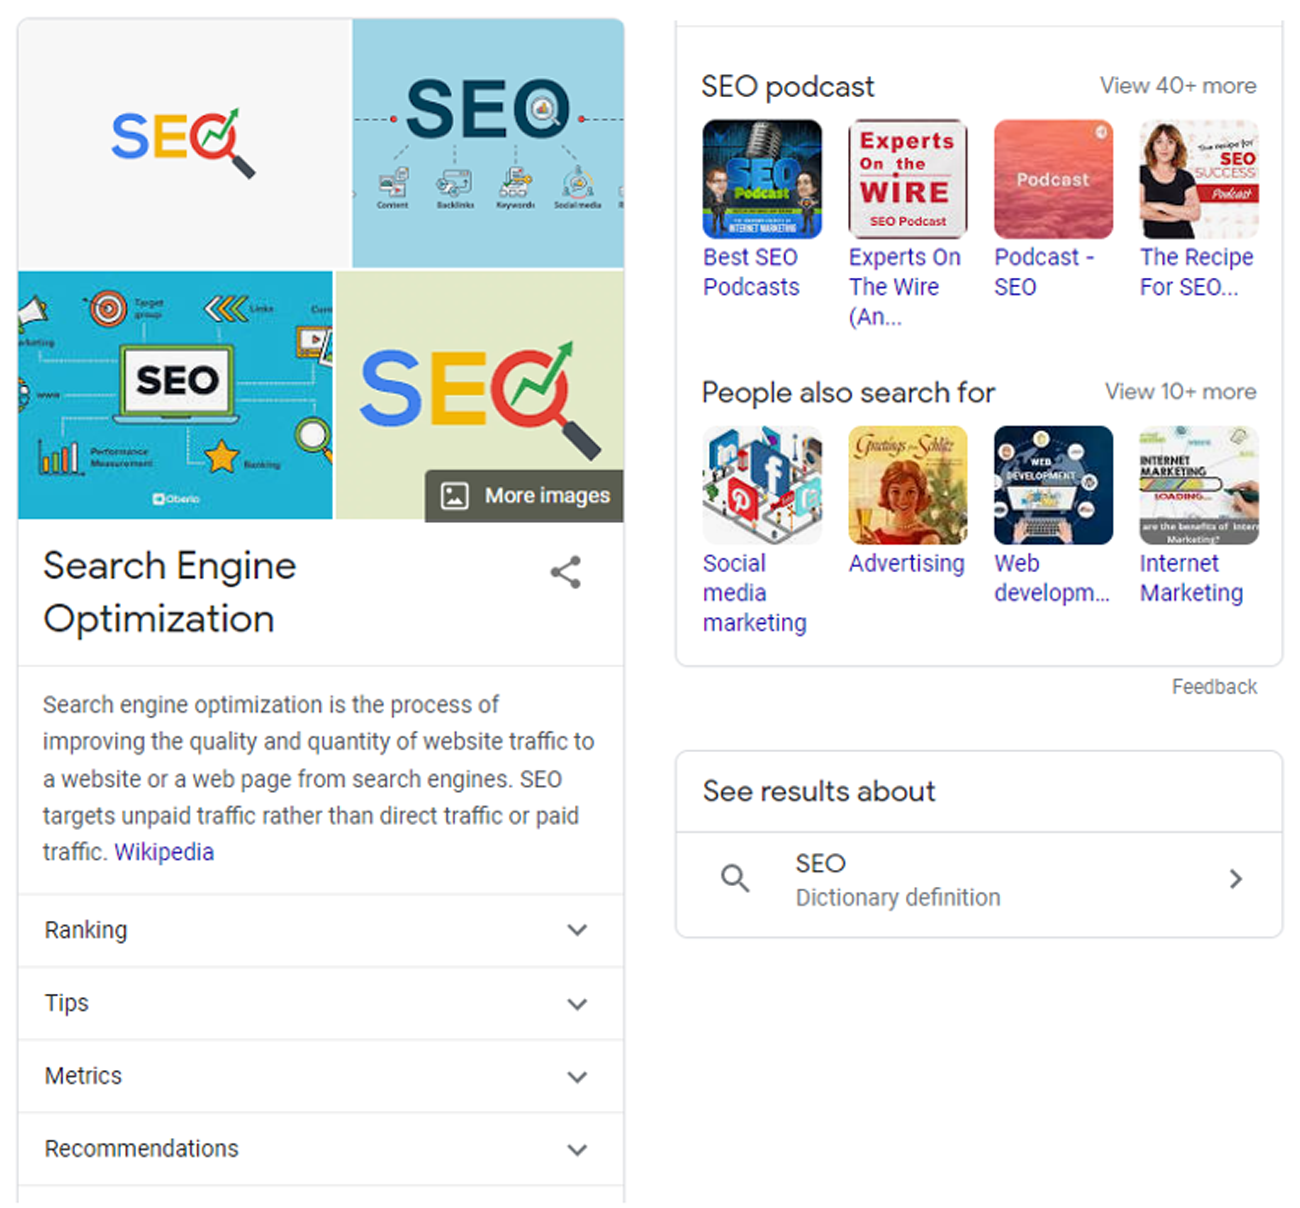Open Experts On The Wire podcast thumbnail
The width and height of the screenshot is (1300, 1208).
tap(907, 180)
